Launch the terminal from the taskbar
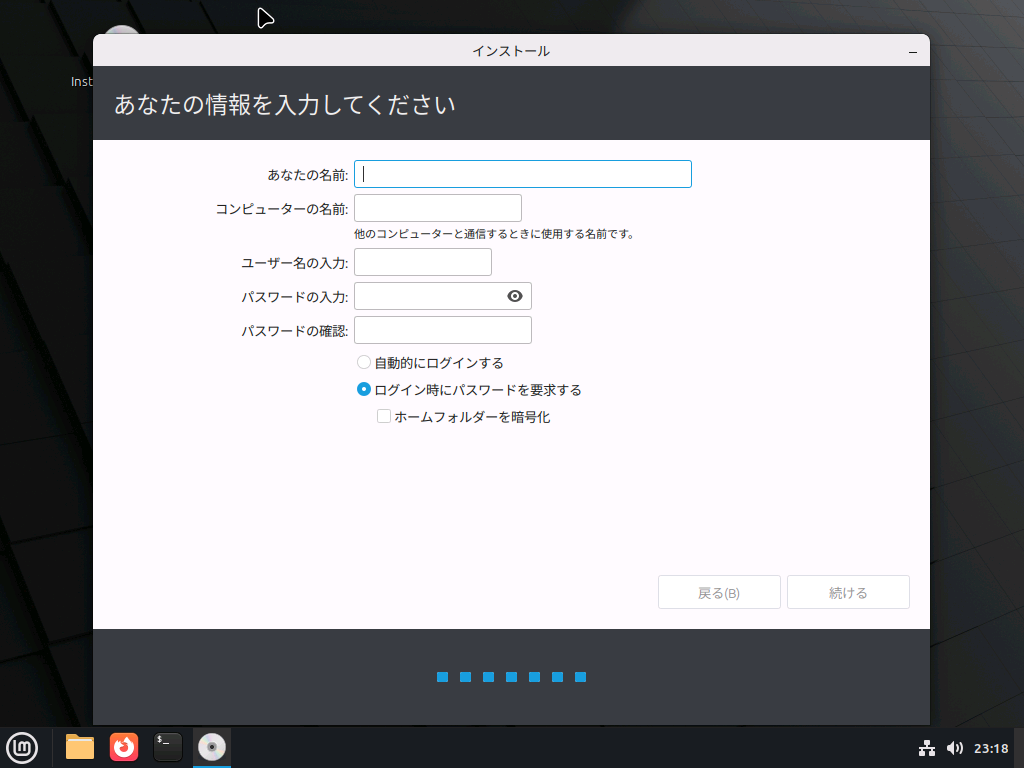The image size is (1024, 768). click(x=167, y=747)
